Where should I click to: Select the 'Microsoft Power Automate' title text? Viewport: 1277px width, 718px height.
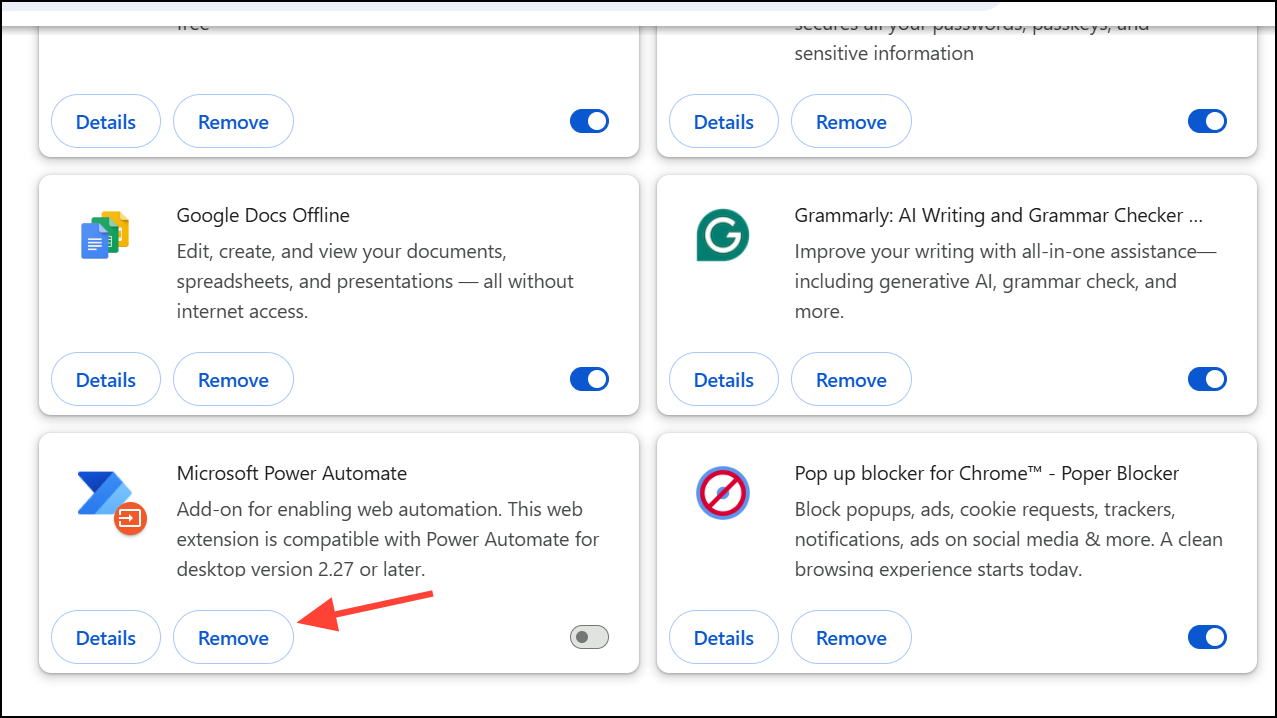(x=292, y=473)
